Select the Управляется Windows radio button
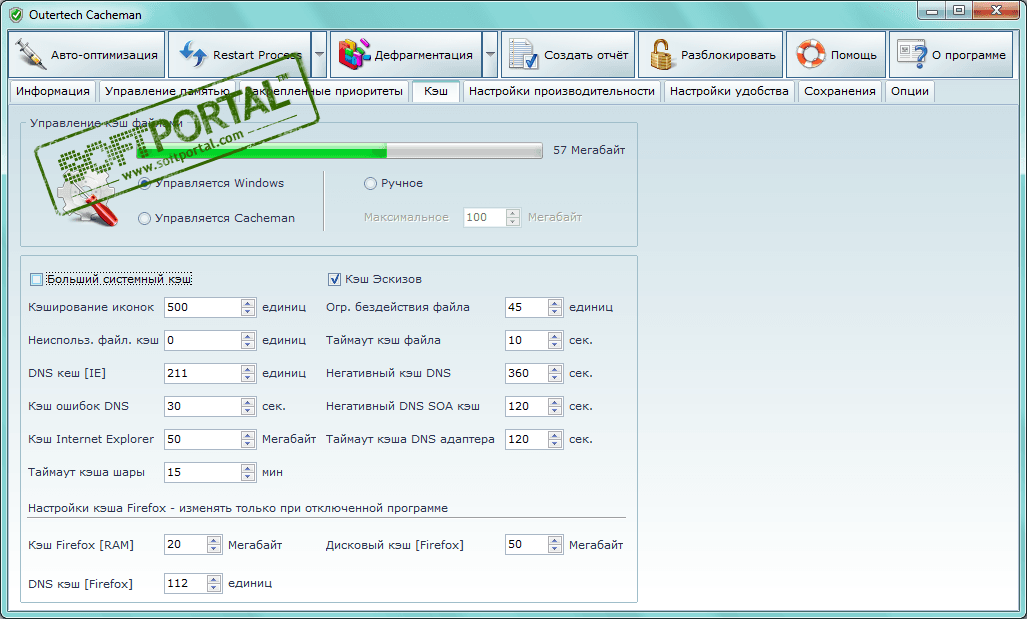This screenshot has height=619, width=1027. tap(145, 183)
